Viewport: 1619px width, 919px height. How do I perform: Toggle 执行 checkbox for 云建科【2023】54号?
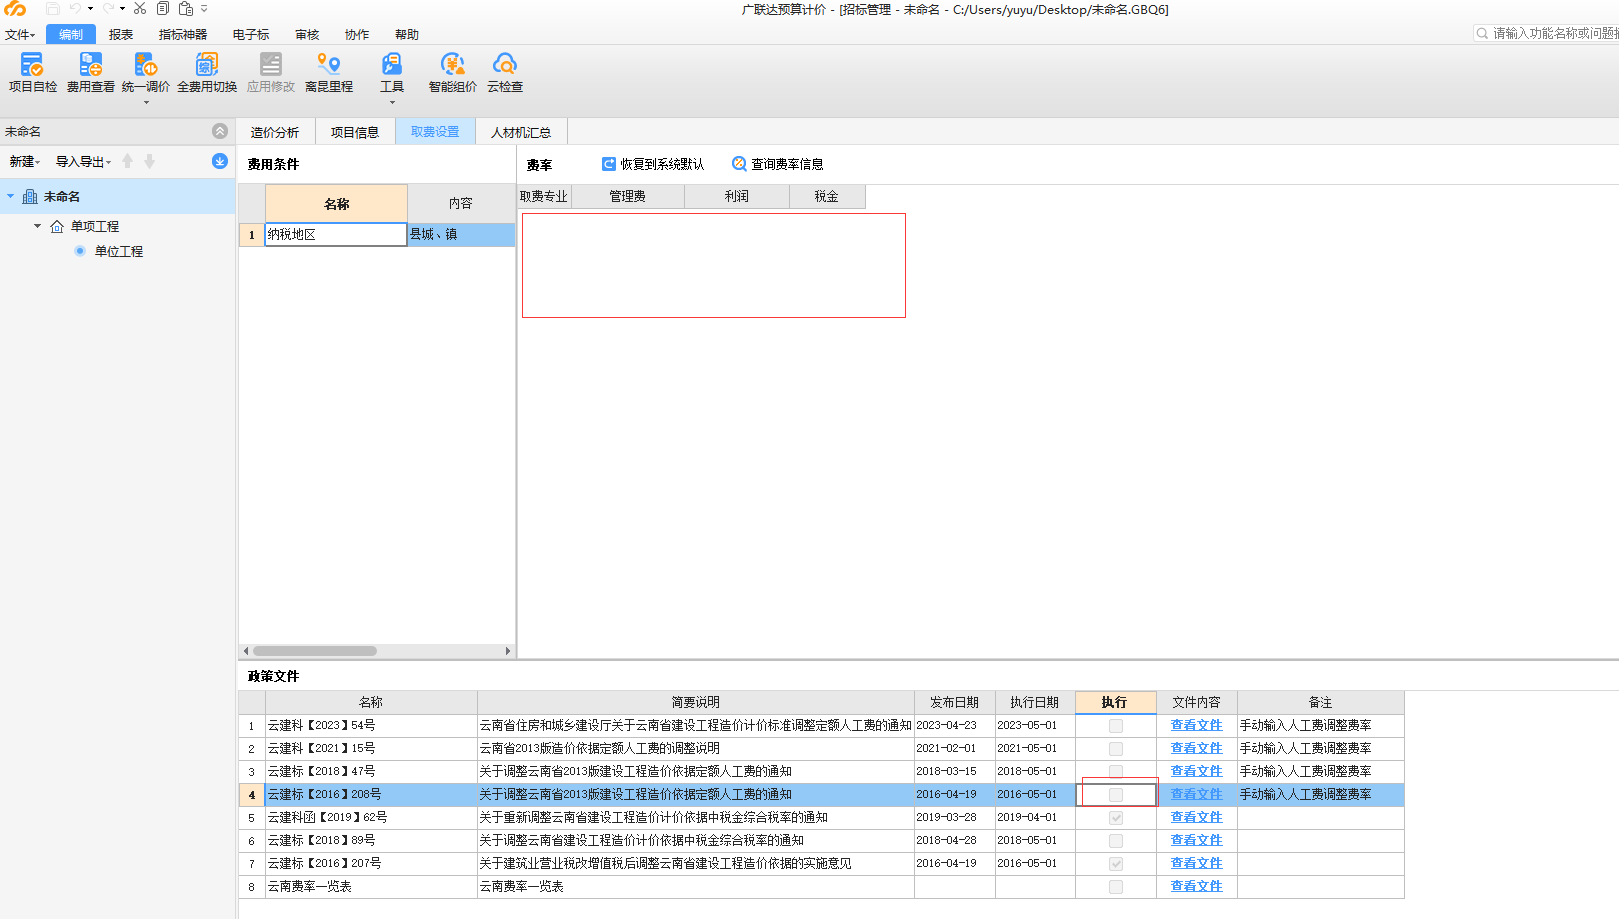(x=1116, y=726)
